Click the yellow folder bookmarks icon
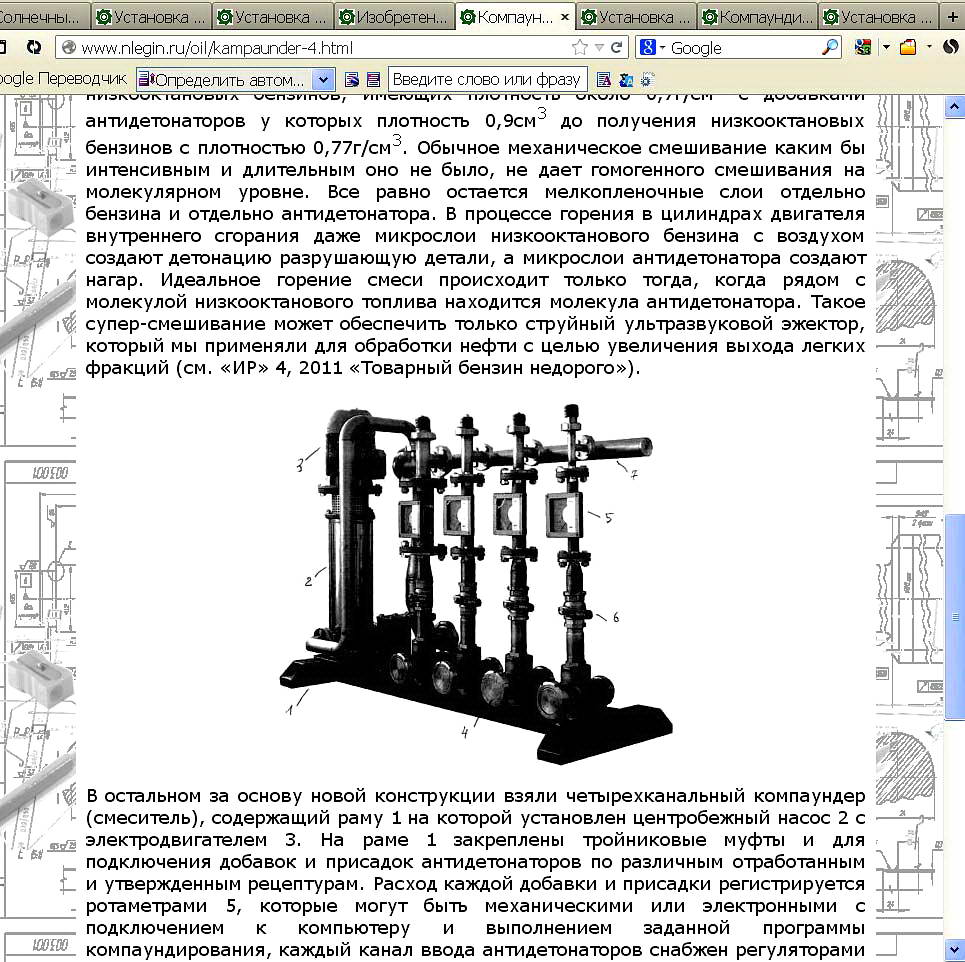The height and width of the screenshot is (962, 965). [908, 47]
